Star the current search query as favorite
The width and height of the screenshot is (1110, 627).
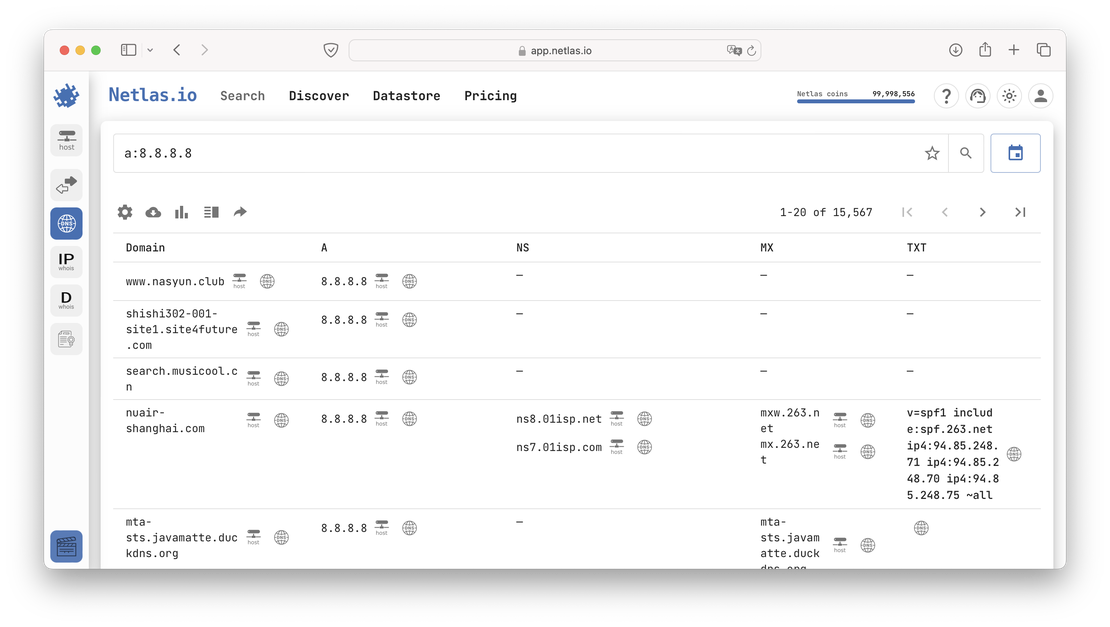point(932,153)
